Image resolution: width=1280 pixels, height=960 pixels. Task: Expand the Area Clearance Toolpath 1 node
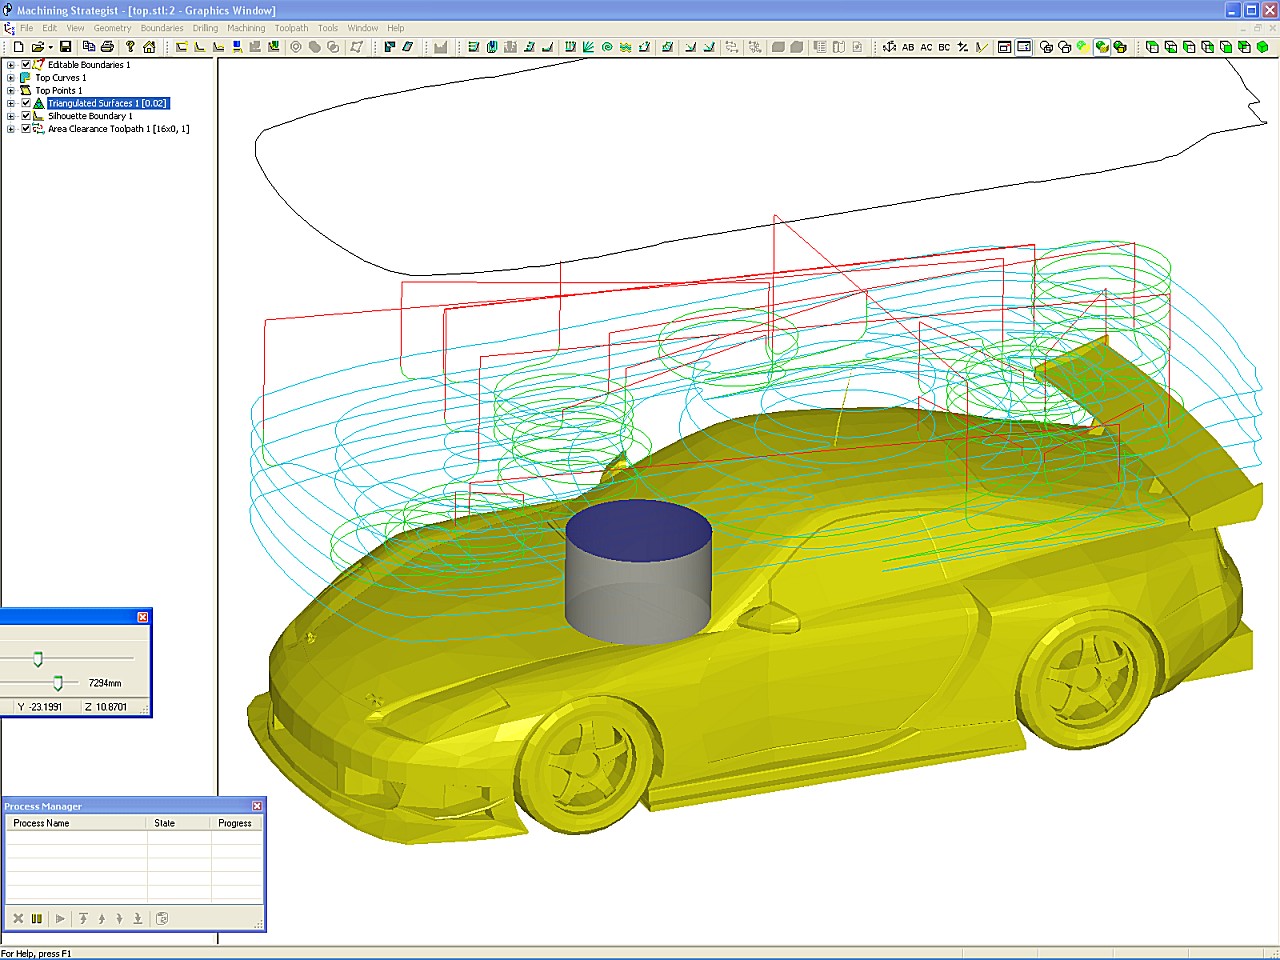coord(11,129)
